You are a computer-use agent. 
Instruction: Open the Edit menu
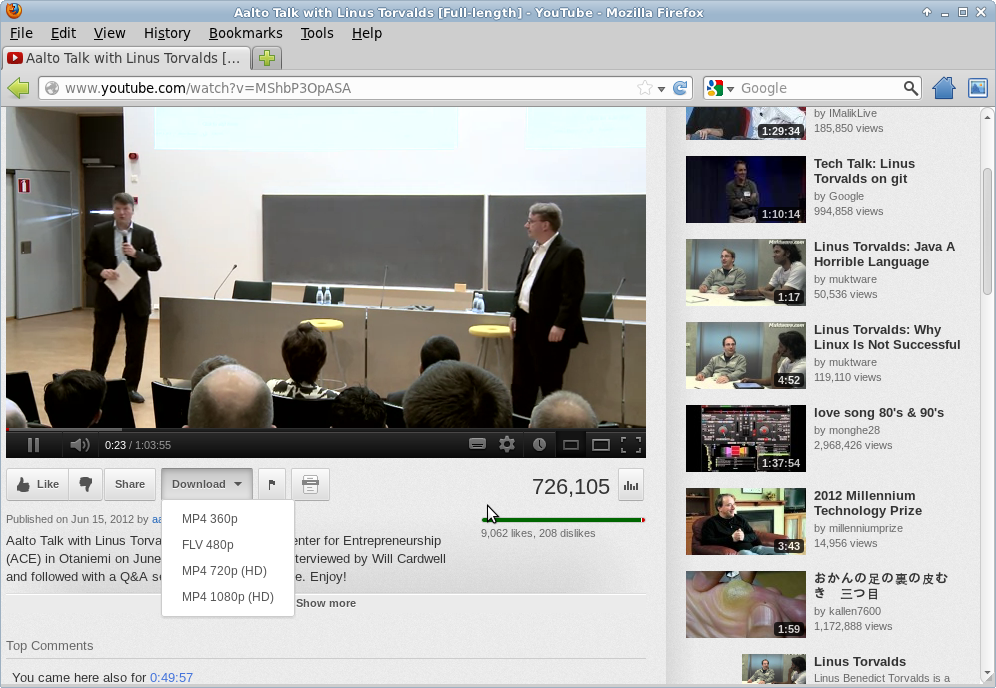coord(63,33)
